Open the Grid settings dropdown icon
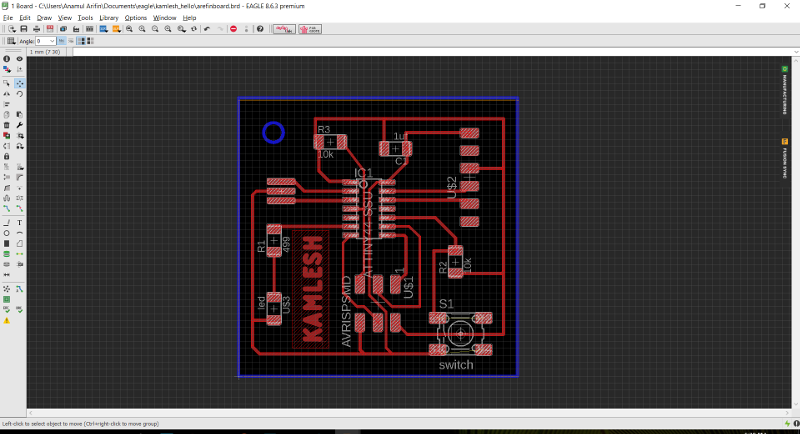Image resolution: width=800 pixels, height=434 pixels. (11, 41)
